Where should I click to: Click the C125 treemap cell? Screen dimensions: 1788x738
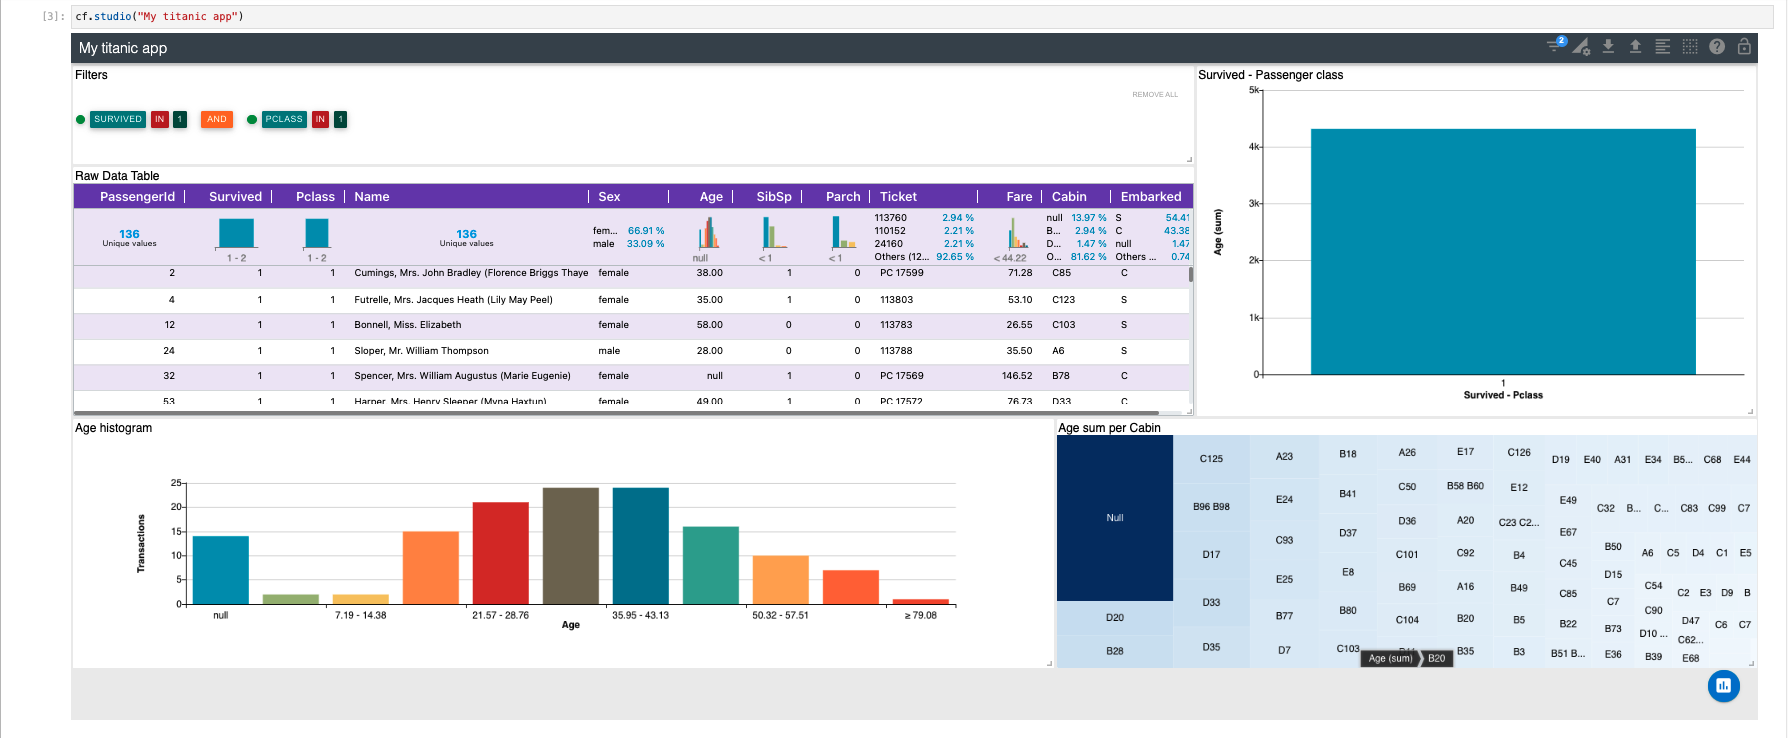[1211, 459]
